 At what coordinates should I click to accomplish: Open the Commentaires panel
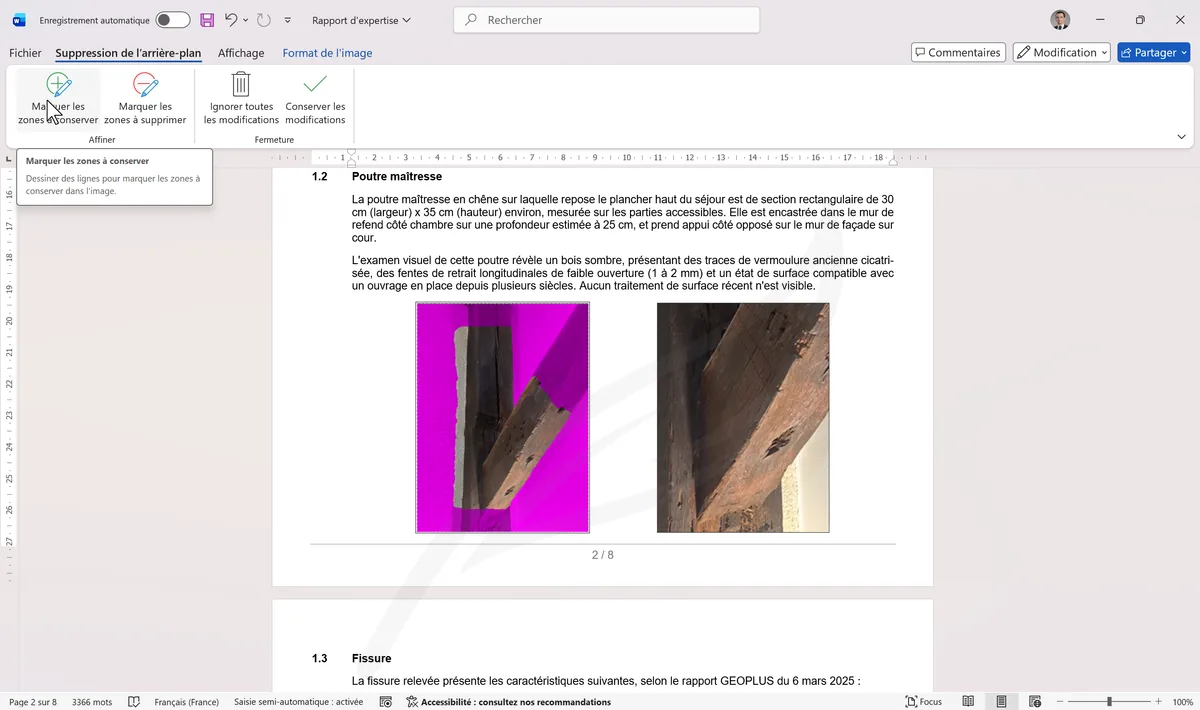957,52
